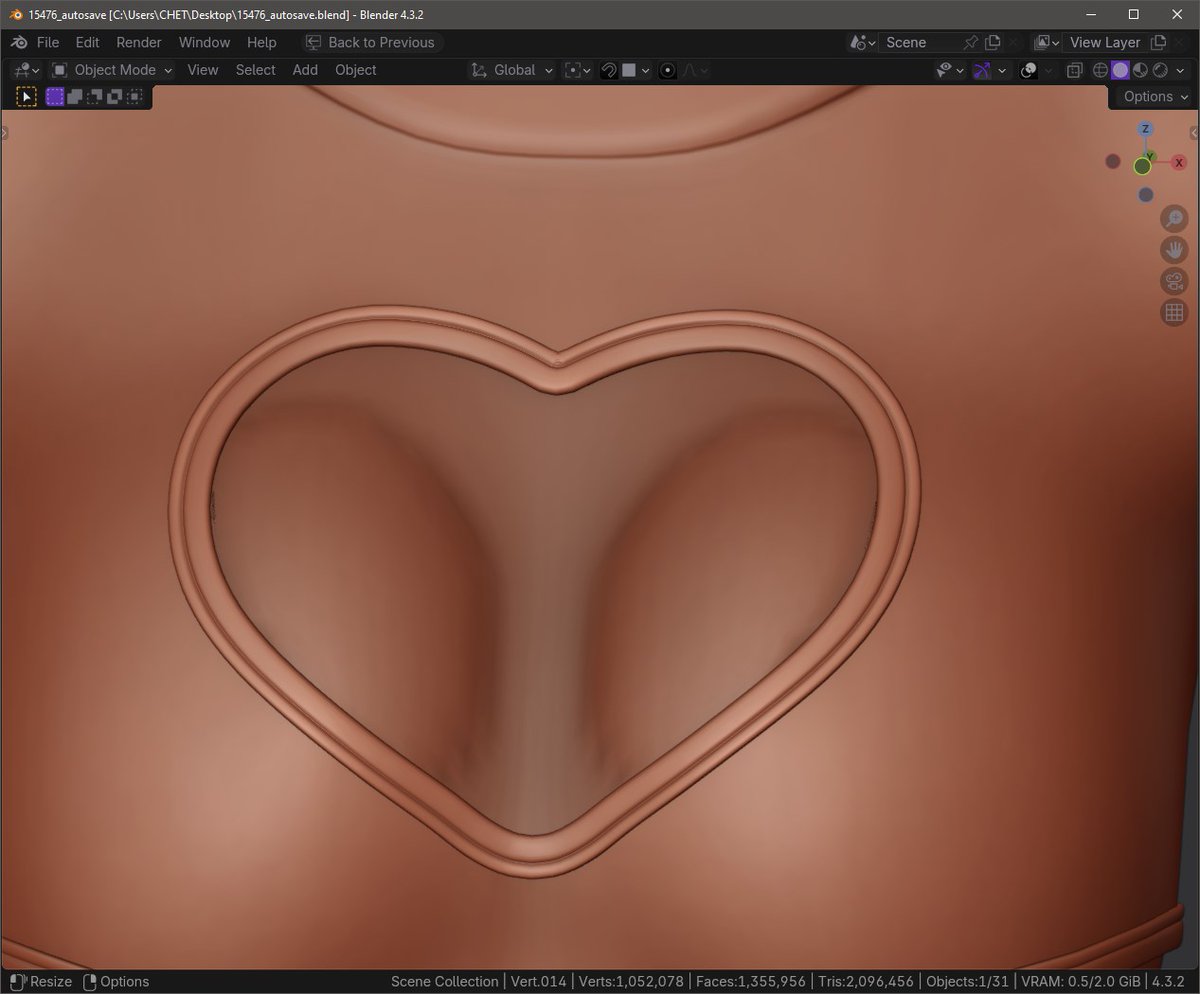Choose the set new selection mode
Screen dimensions: 1200x994
pos(54,97)
